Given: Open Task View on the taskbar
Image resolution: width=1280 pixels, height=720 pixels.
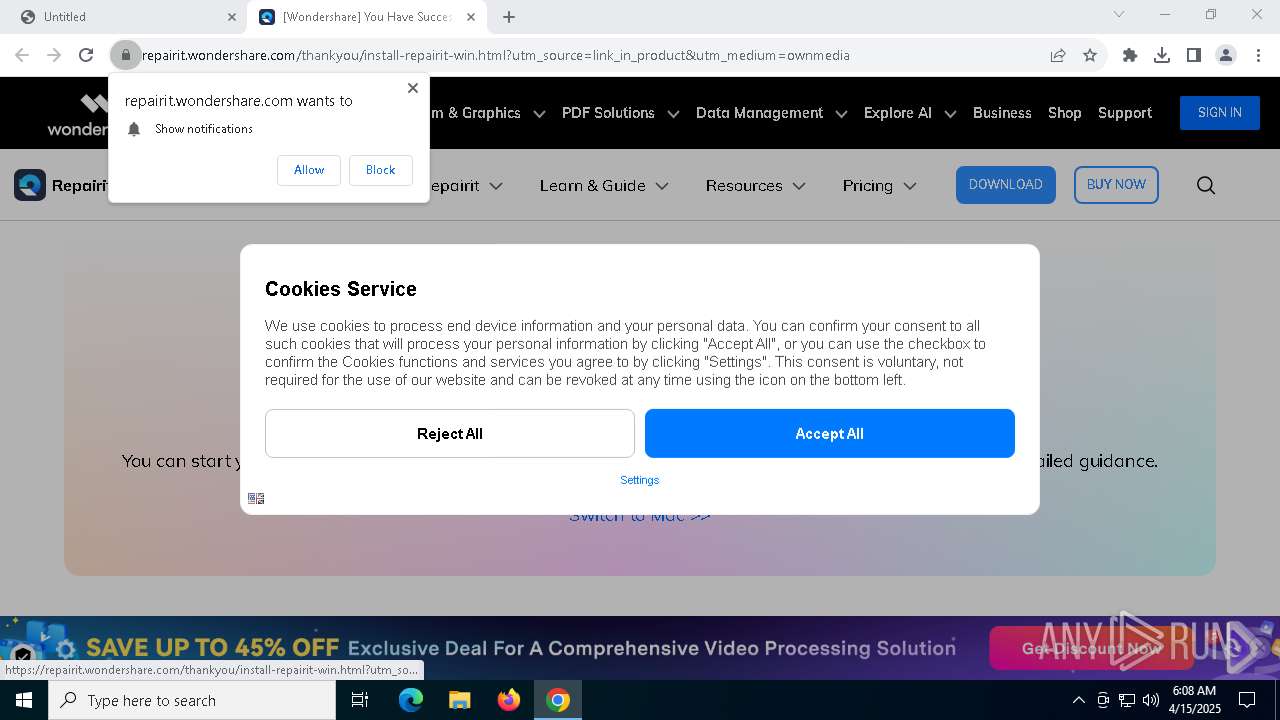Looking at the screenshot, I should pos(360,700).
